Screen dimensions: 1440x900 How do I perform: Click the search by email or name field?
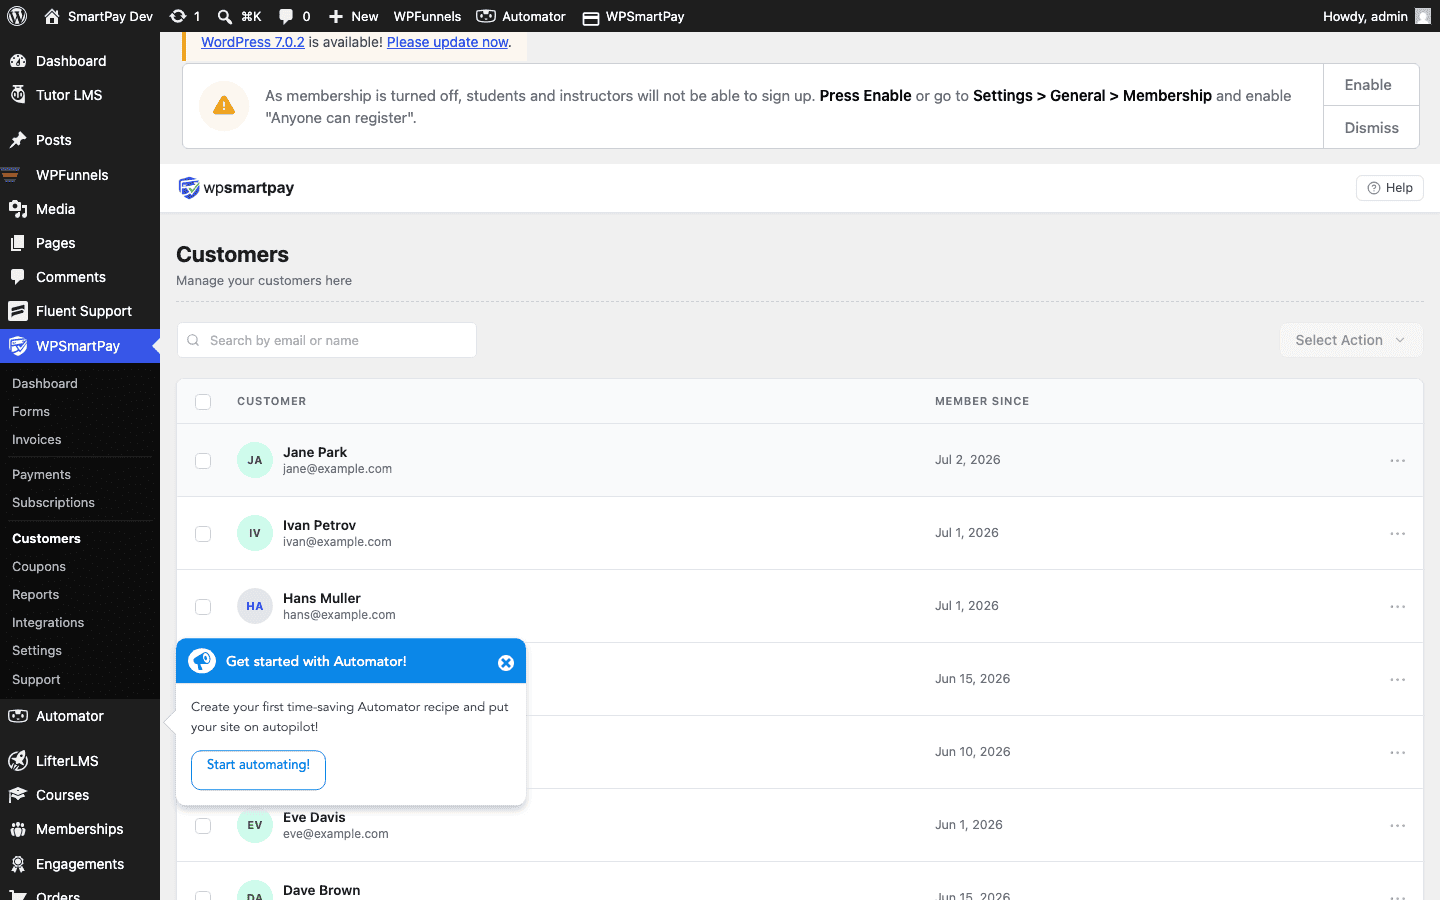click(327, 340)
